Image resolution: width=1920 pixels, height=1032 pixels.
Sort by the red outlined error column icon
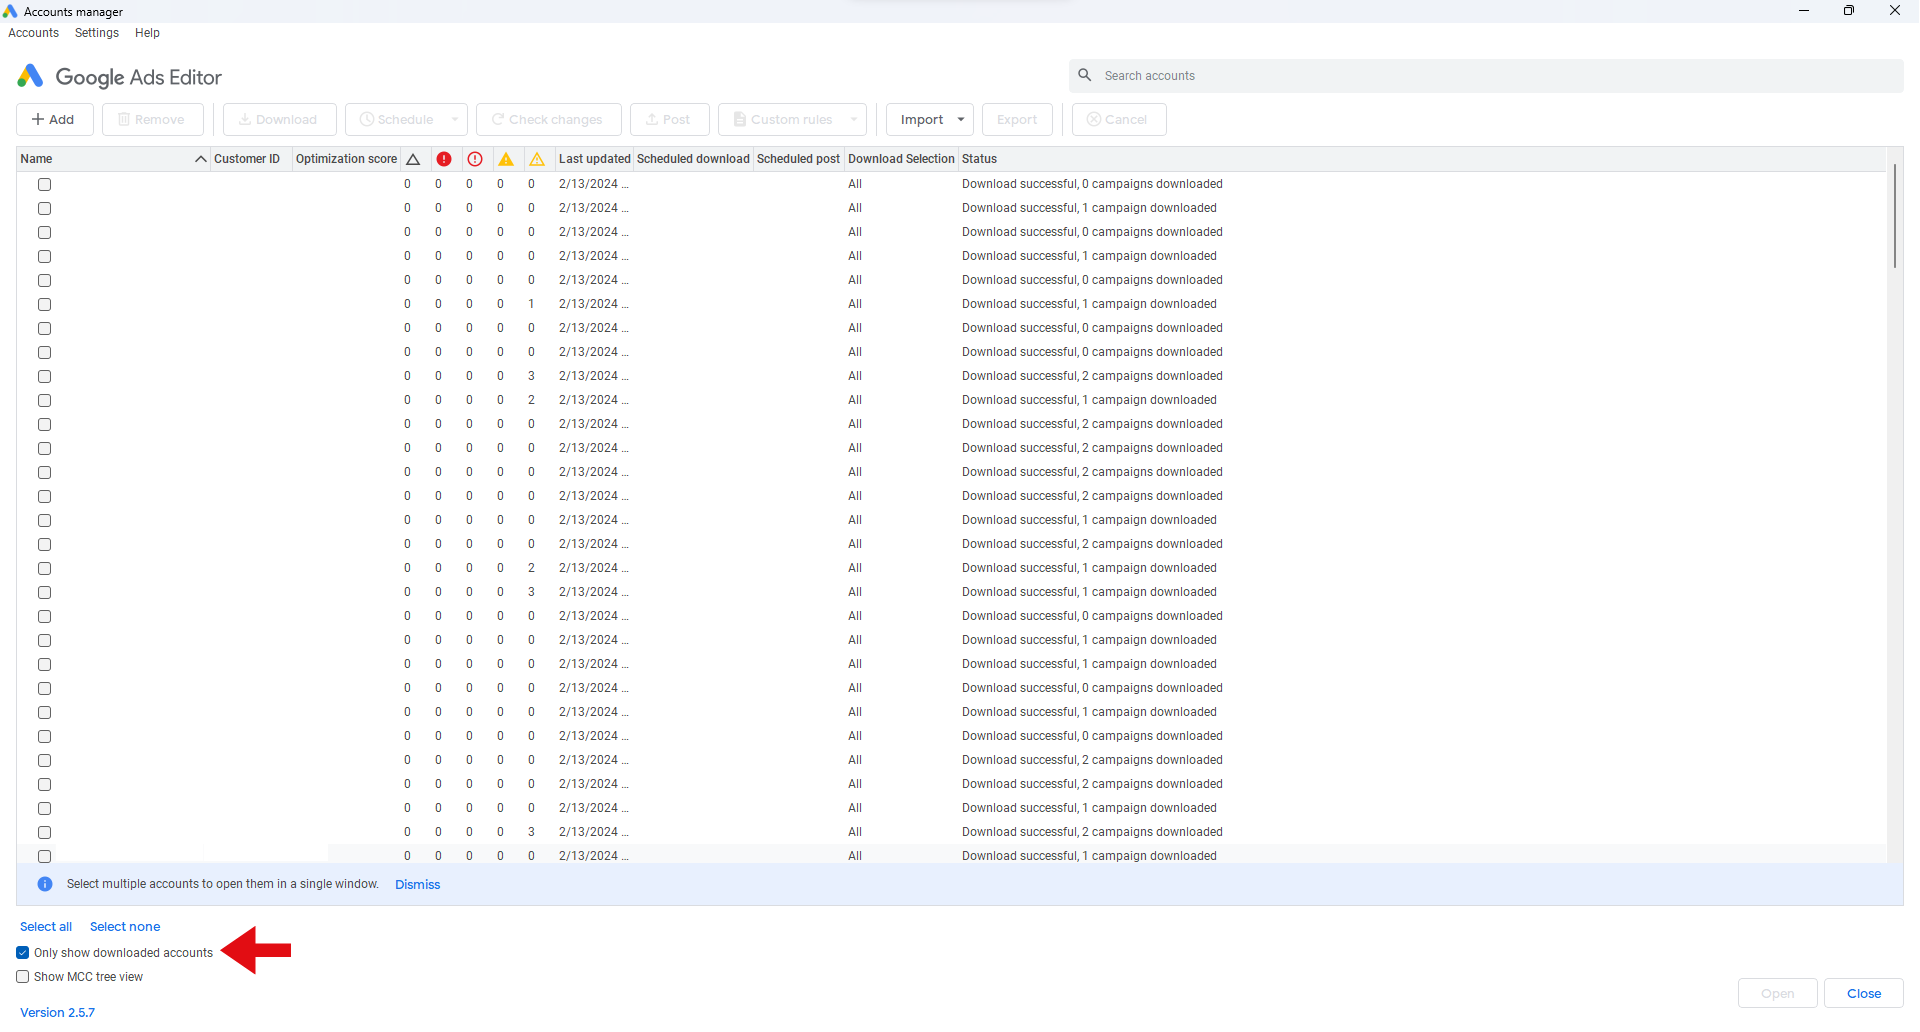[475, 159]
